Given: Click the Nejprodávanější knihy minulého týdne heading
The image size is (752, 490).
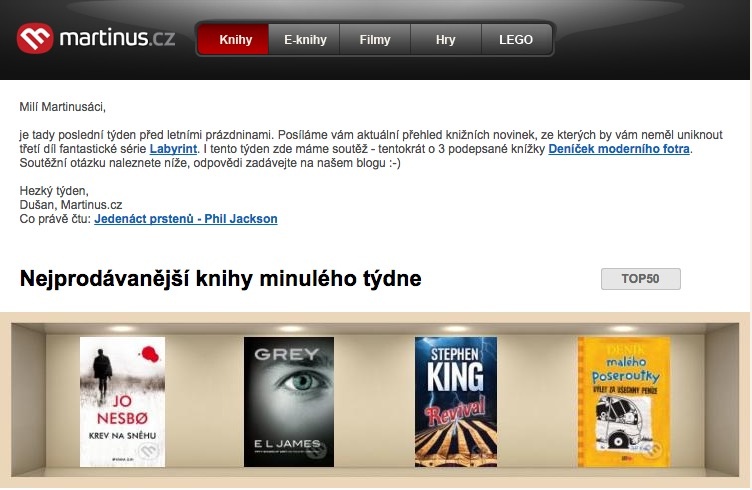Looking at the screenshot, I should point(221,279).
